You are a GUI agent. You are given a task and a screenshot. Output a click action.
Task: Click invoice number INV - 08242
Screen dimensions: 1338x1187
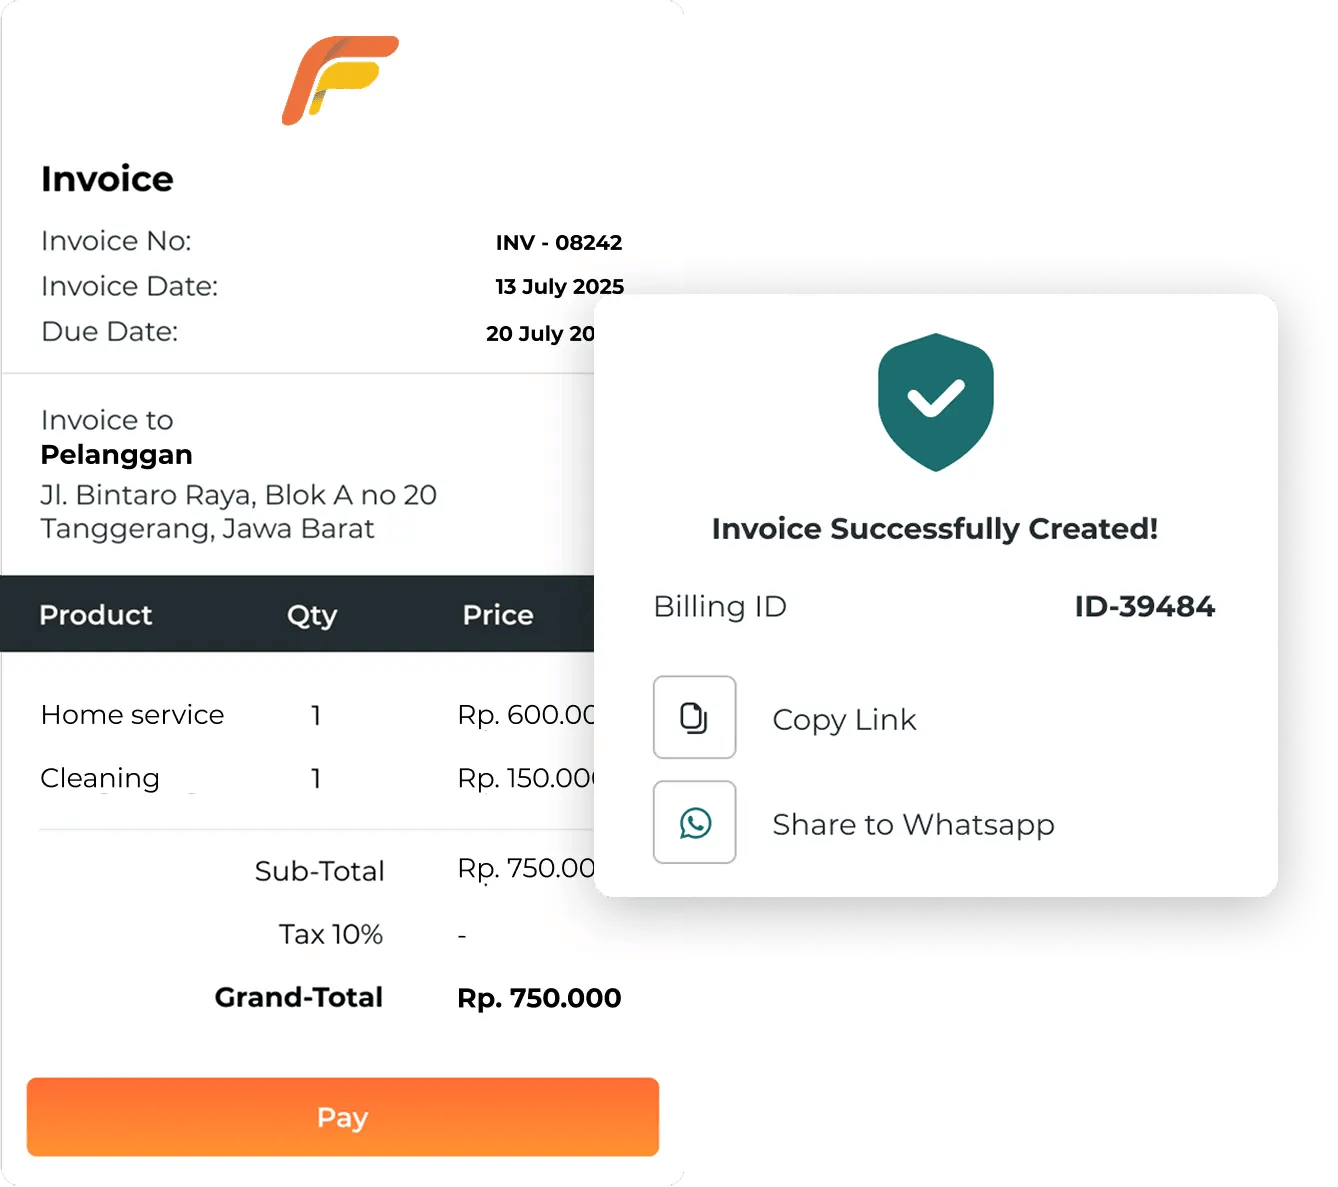559,243
